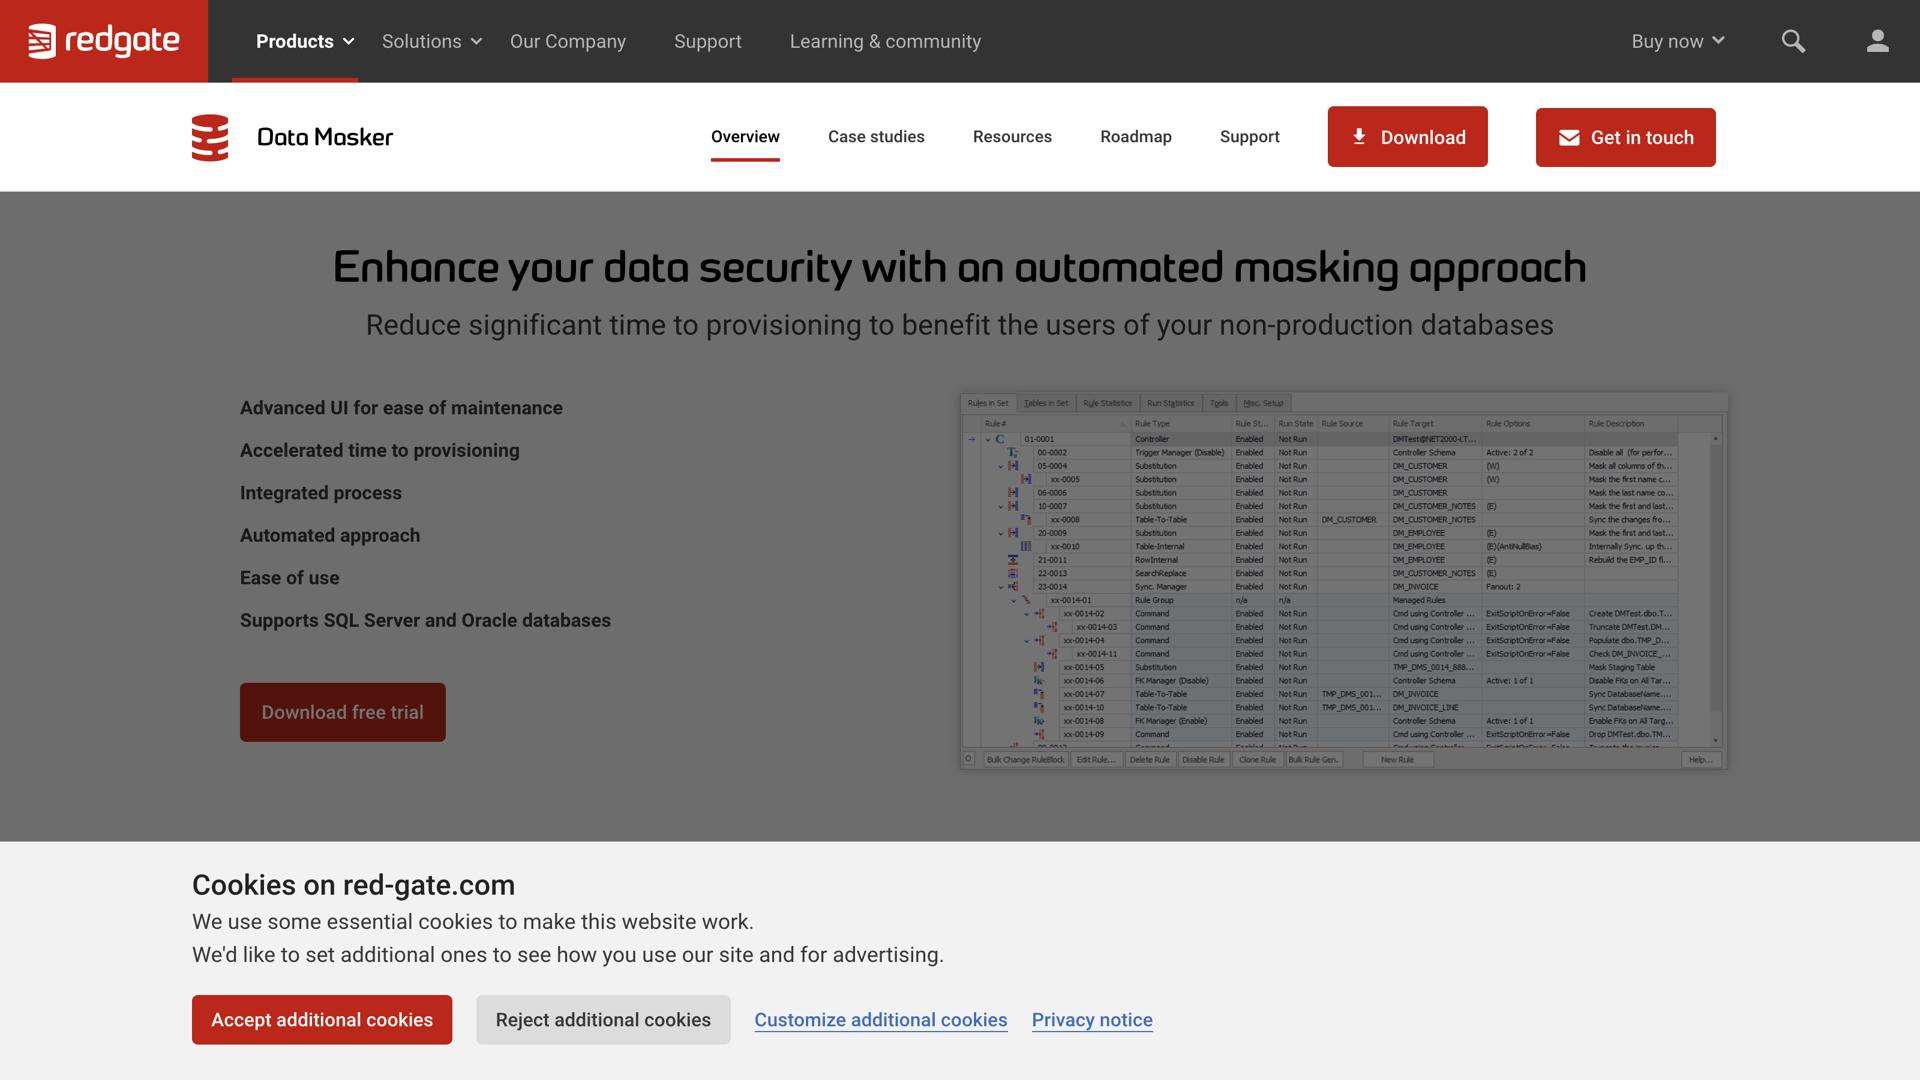Open the Resources tab
1920x1080 pixels.
tap(1012, 136)
